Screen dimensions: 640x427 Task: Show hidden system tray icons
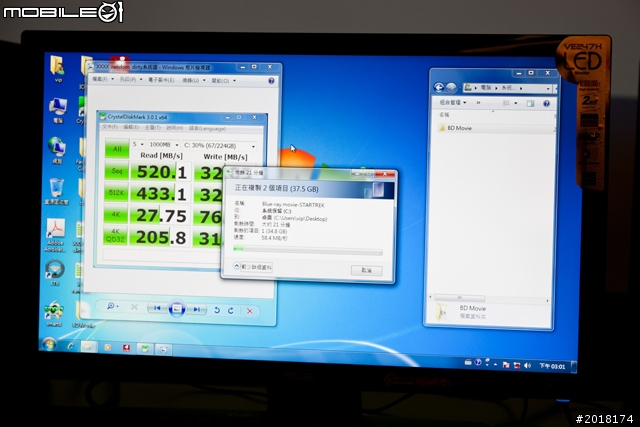click(495, 364)
